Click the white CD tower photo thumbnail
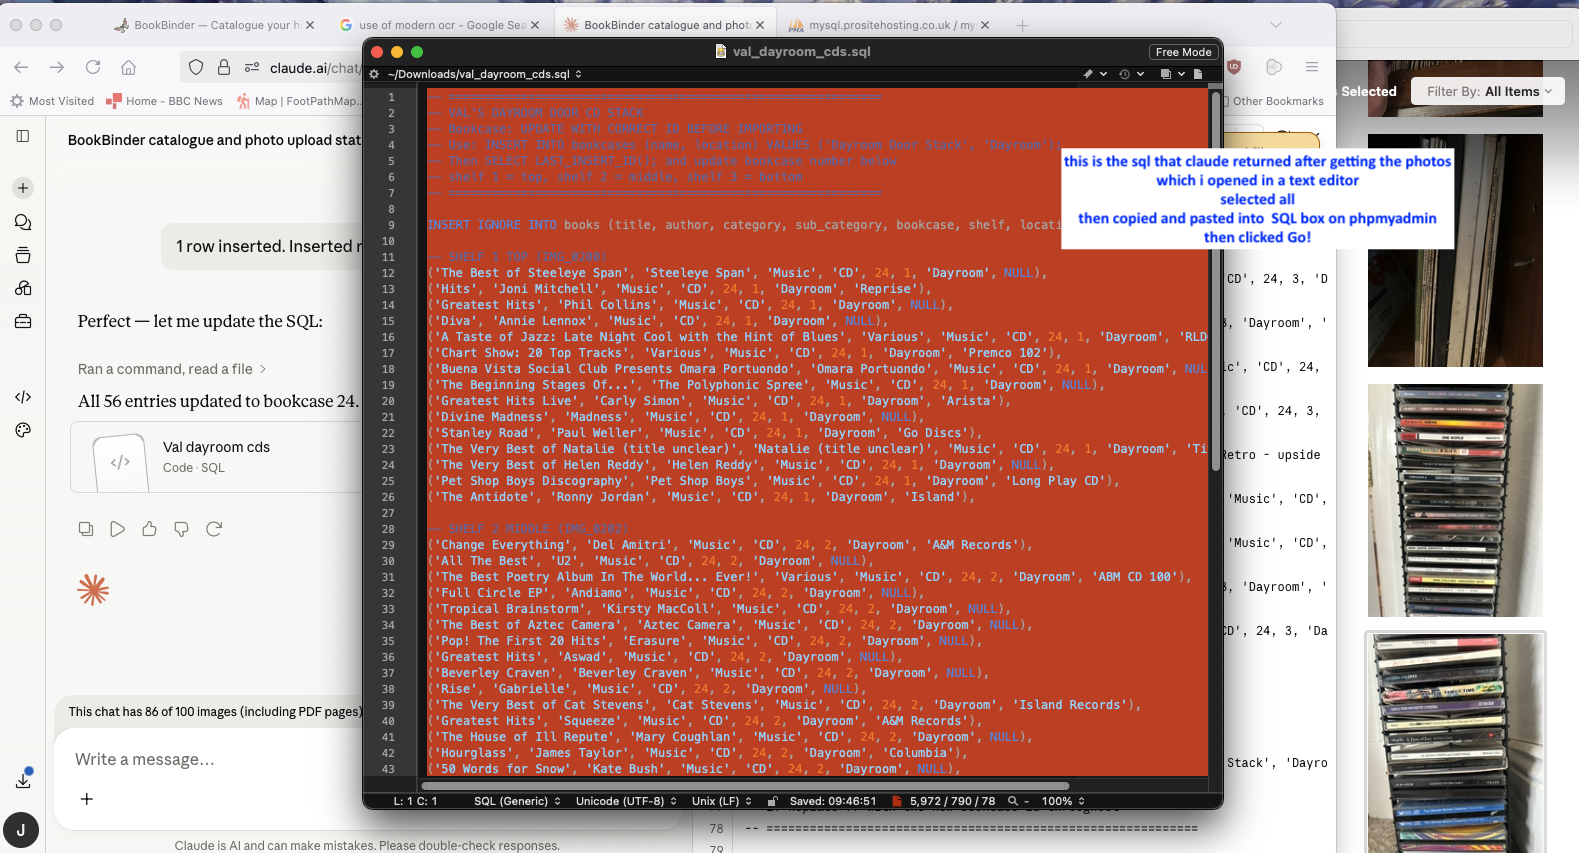 (x=1455, y=500)
